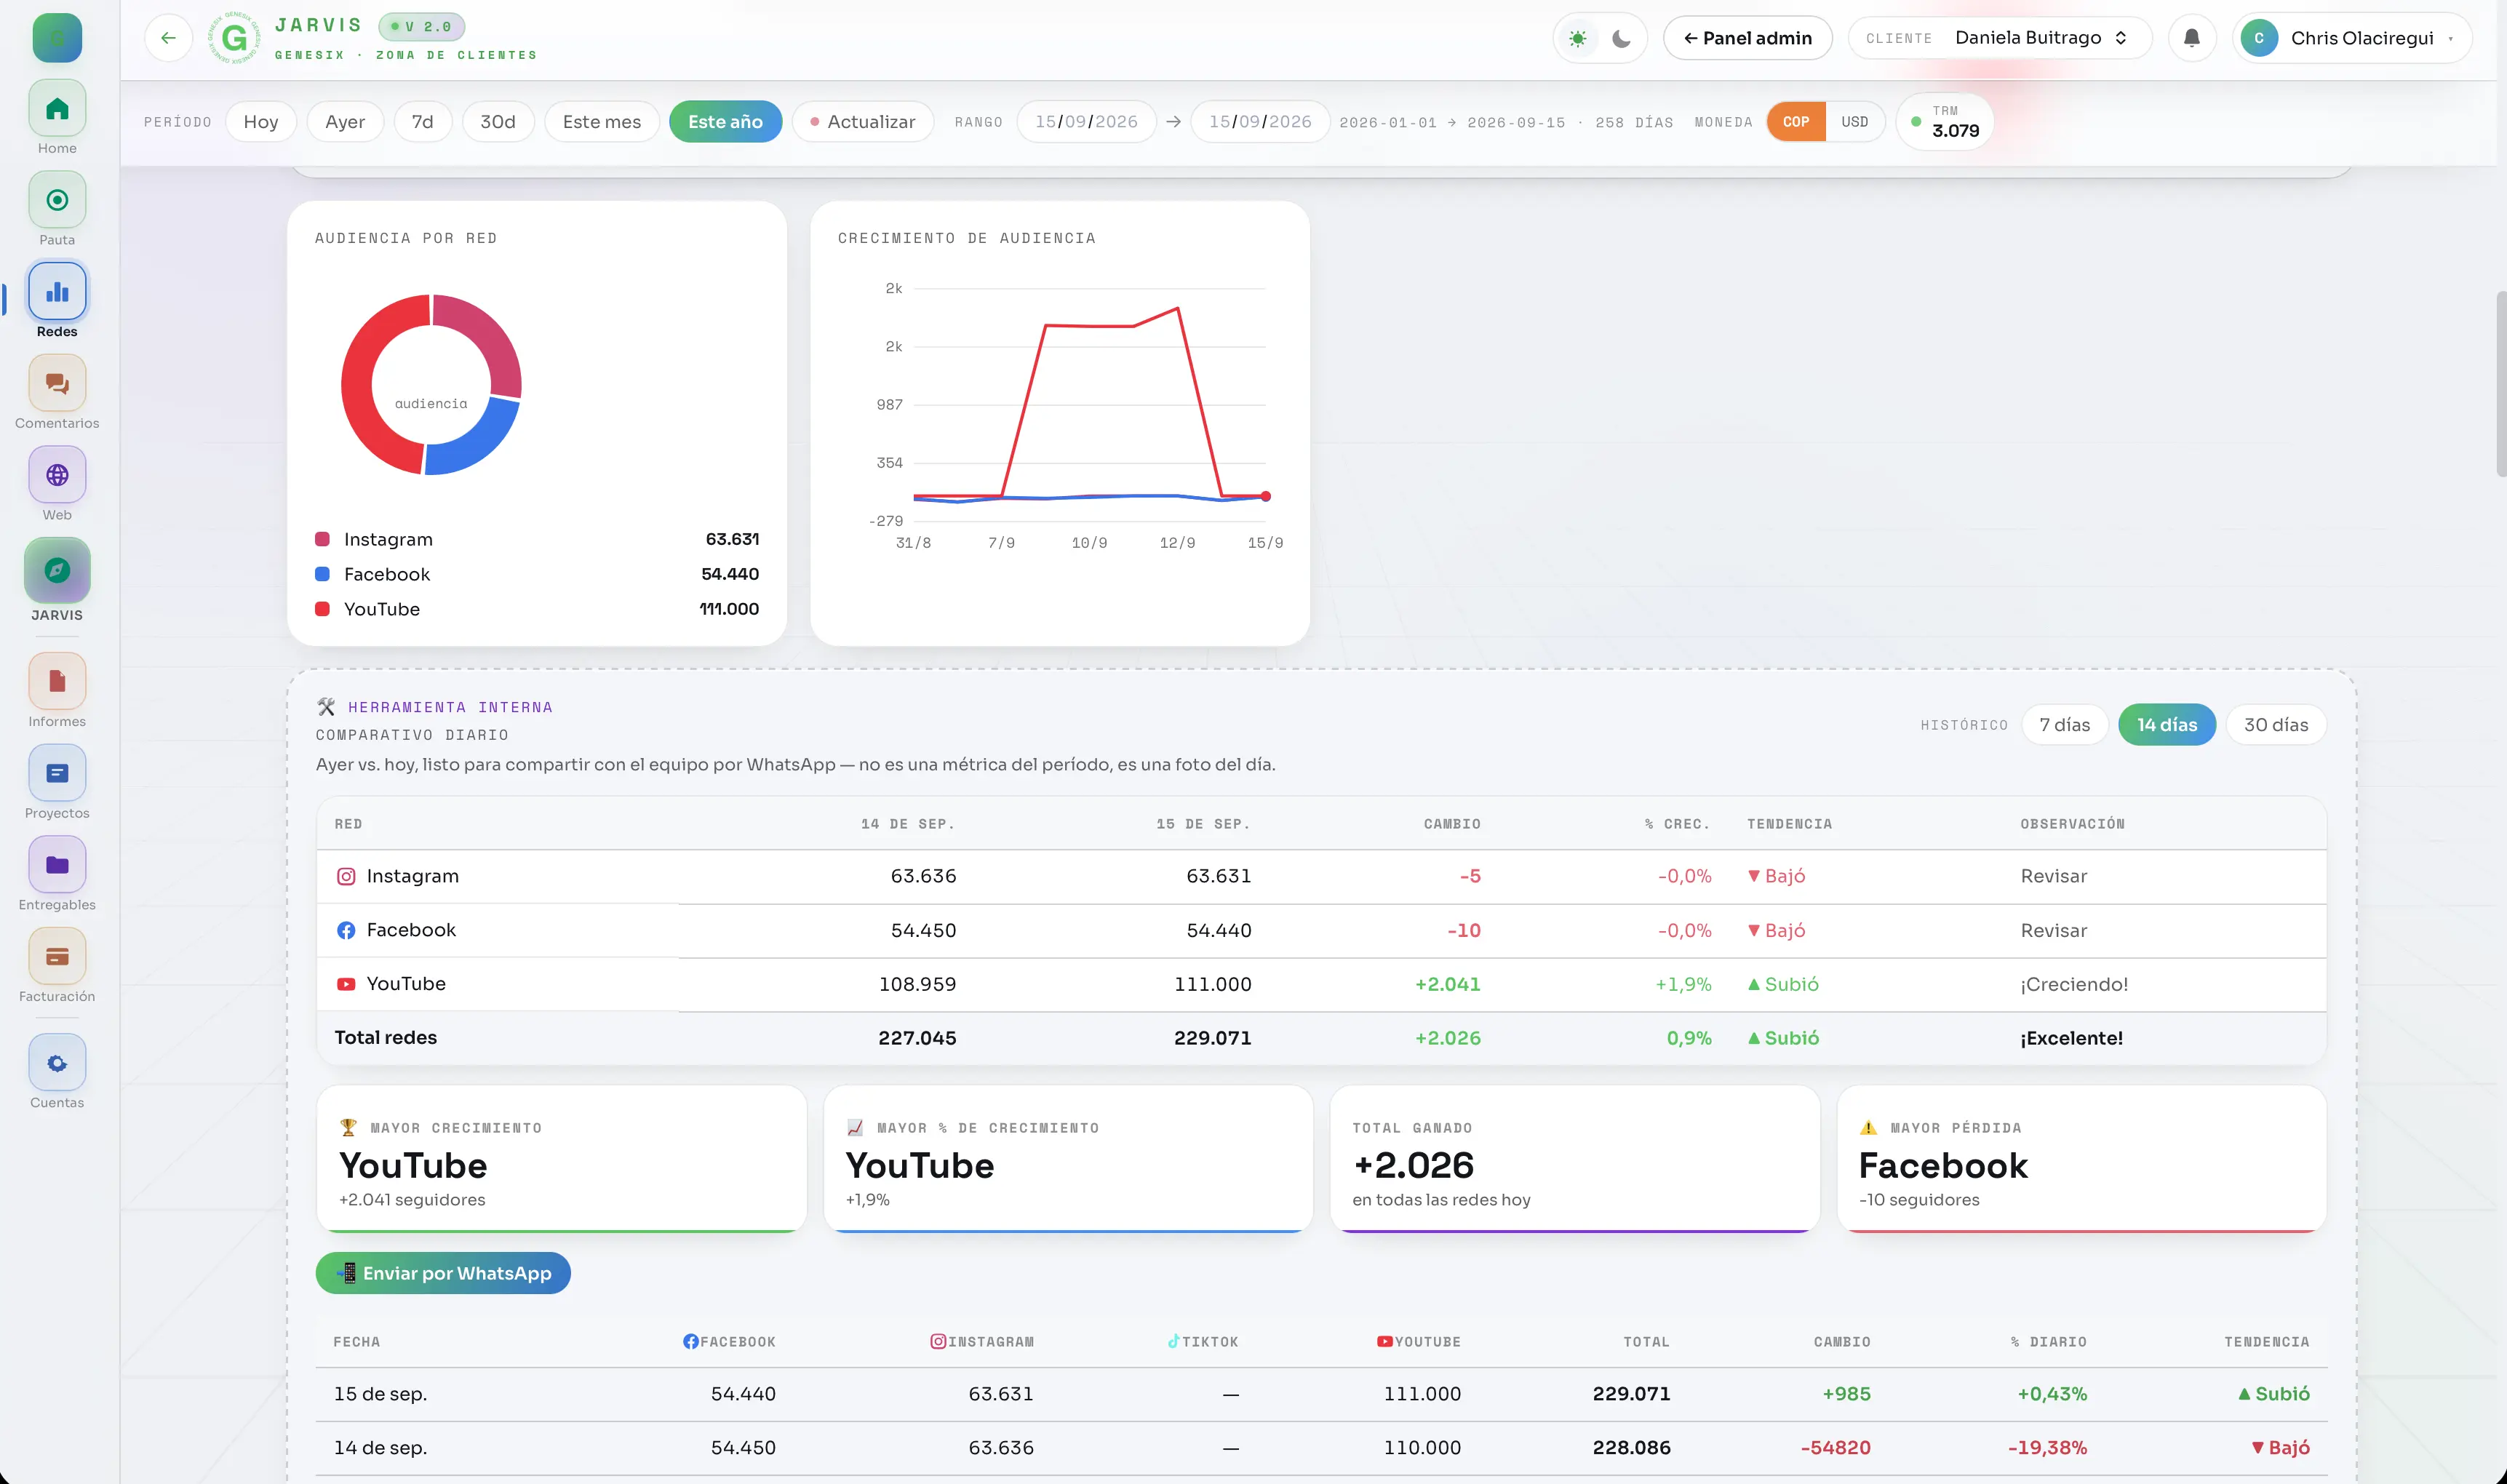Viewport: 2507px width, 1484px height.
Task: Click the 15 de sep. history row date
Action: (380, 1394)
